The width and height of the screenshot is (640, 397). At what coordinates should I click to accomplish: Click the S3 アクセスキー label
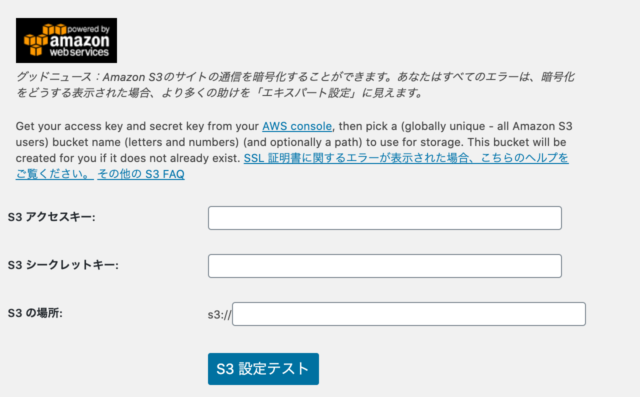point(51,217)
